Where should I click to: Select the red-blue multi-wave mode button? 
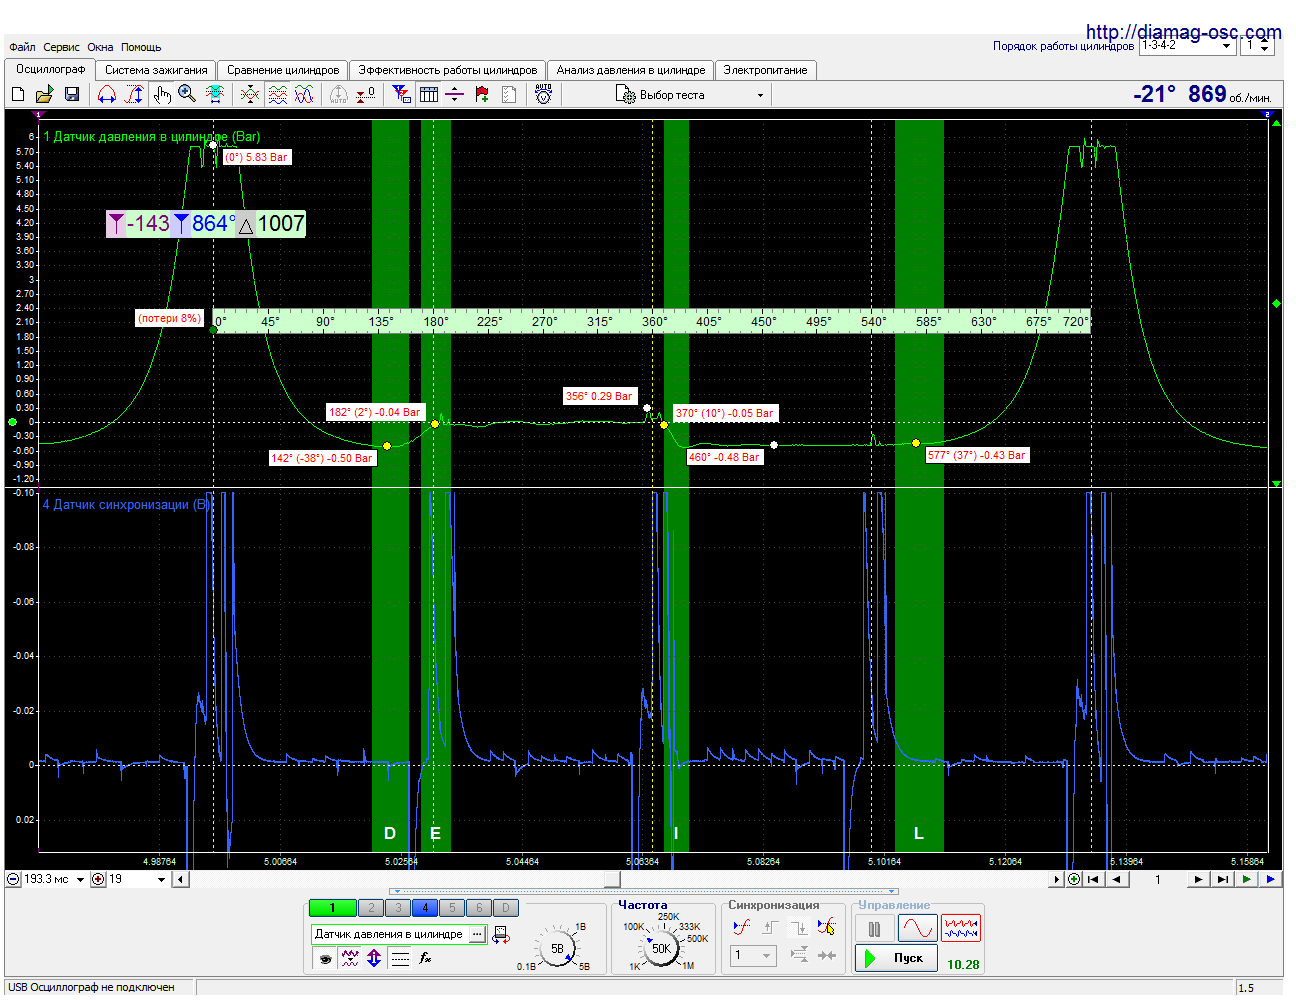pos(961,929)
